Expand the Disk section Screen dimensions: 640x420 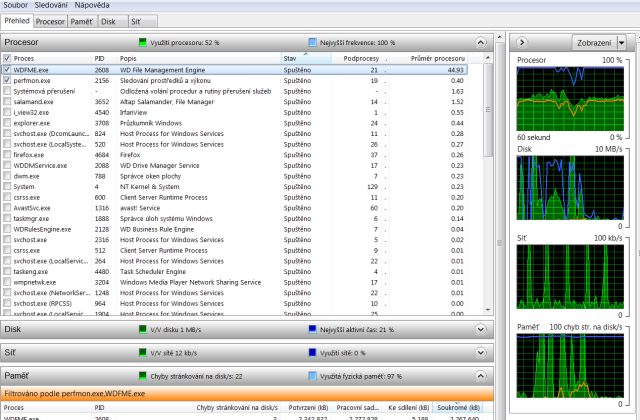pyautogui.click(x=483, y=328)
